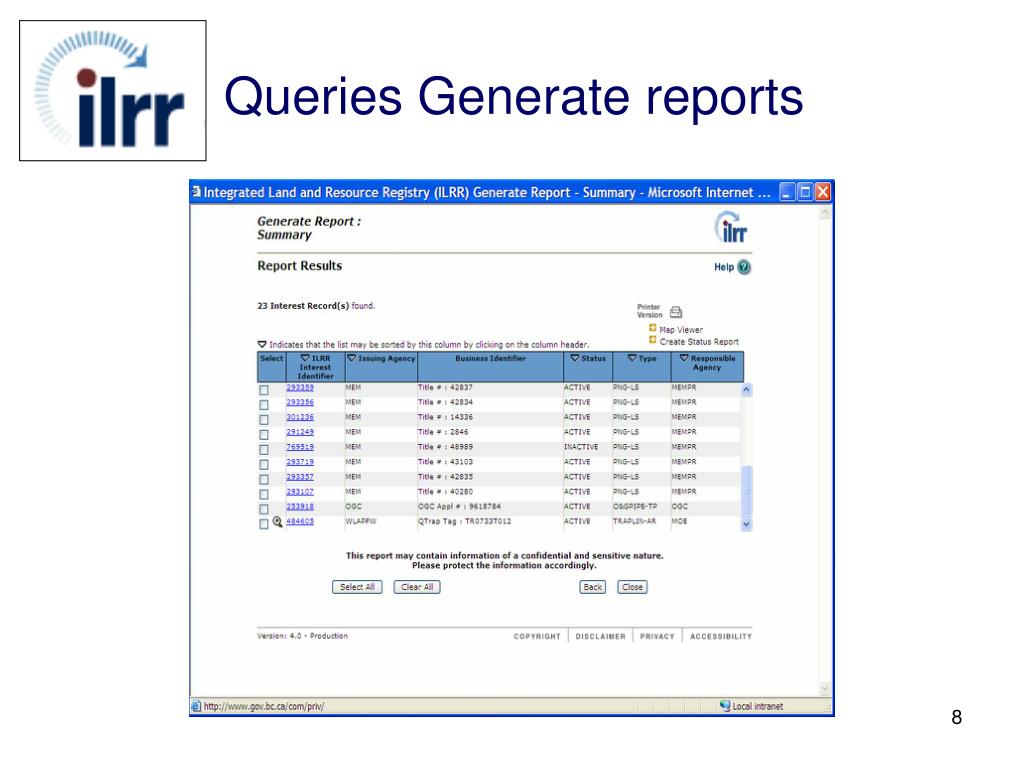
Task: Open the Create Status Report link
Action: (699, 342)
